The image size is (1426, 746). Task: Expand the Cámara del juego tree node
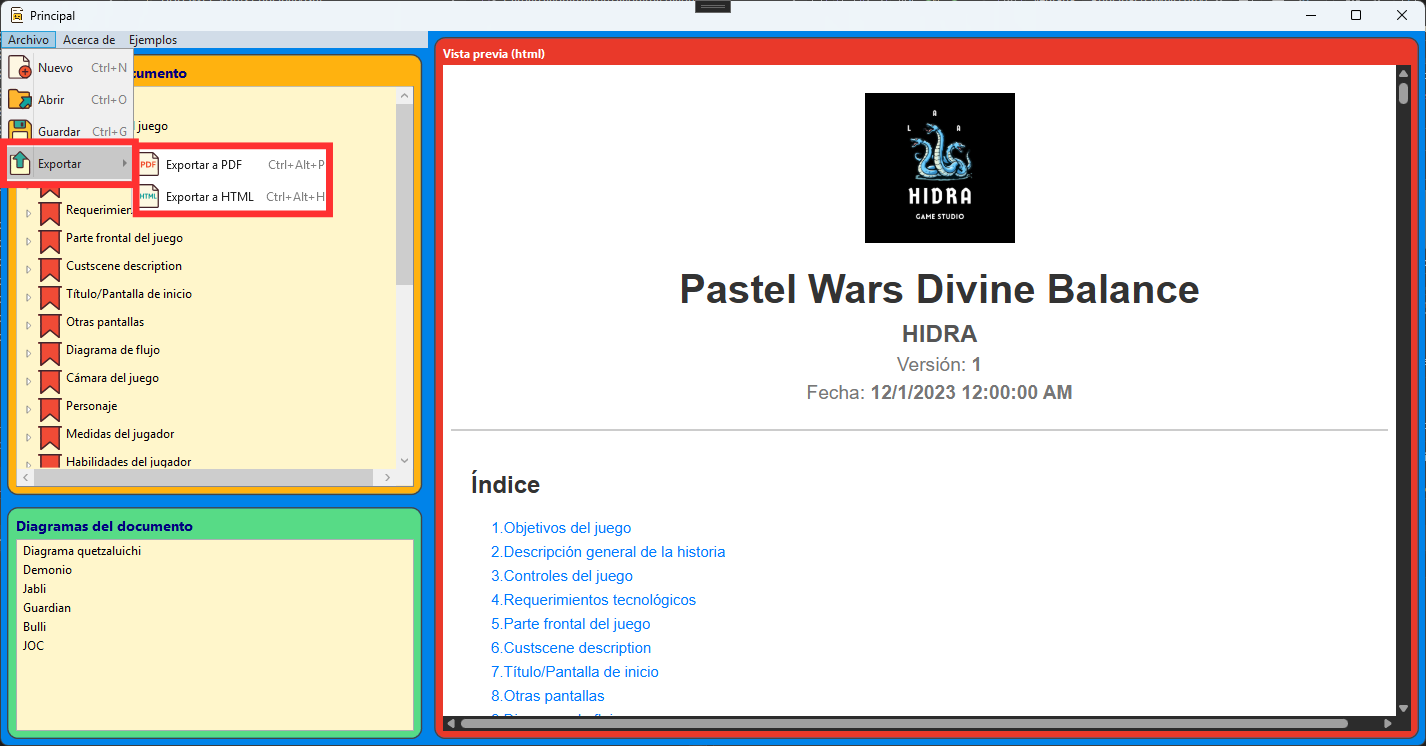[28, 381]
